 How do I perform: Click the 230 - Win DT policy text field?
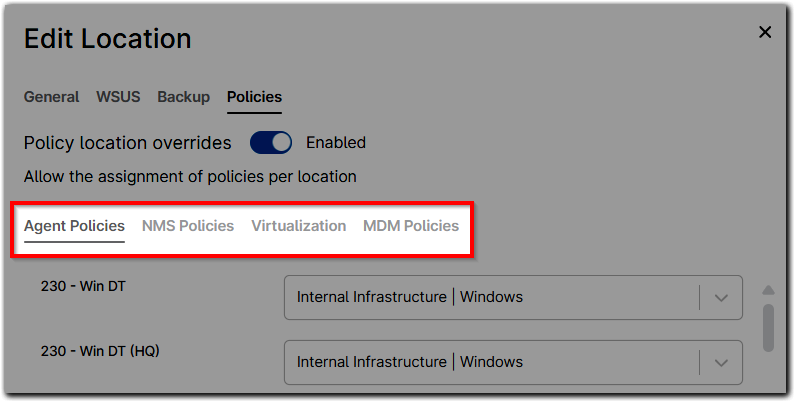490,297
